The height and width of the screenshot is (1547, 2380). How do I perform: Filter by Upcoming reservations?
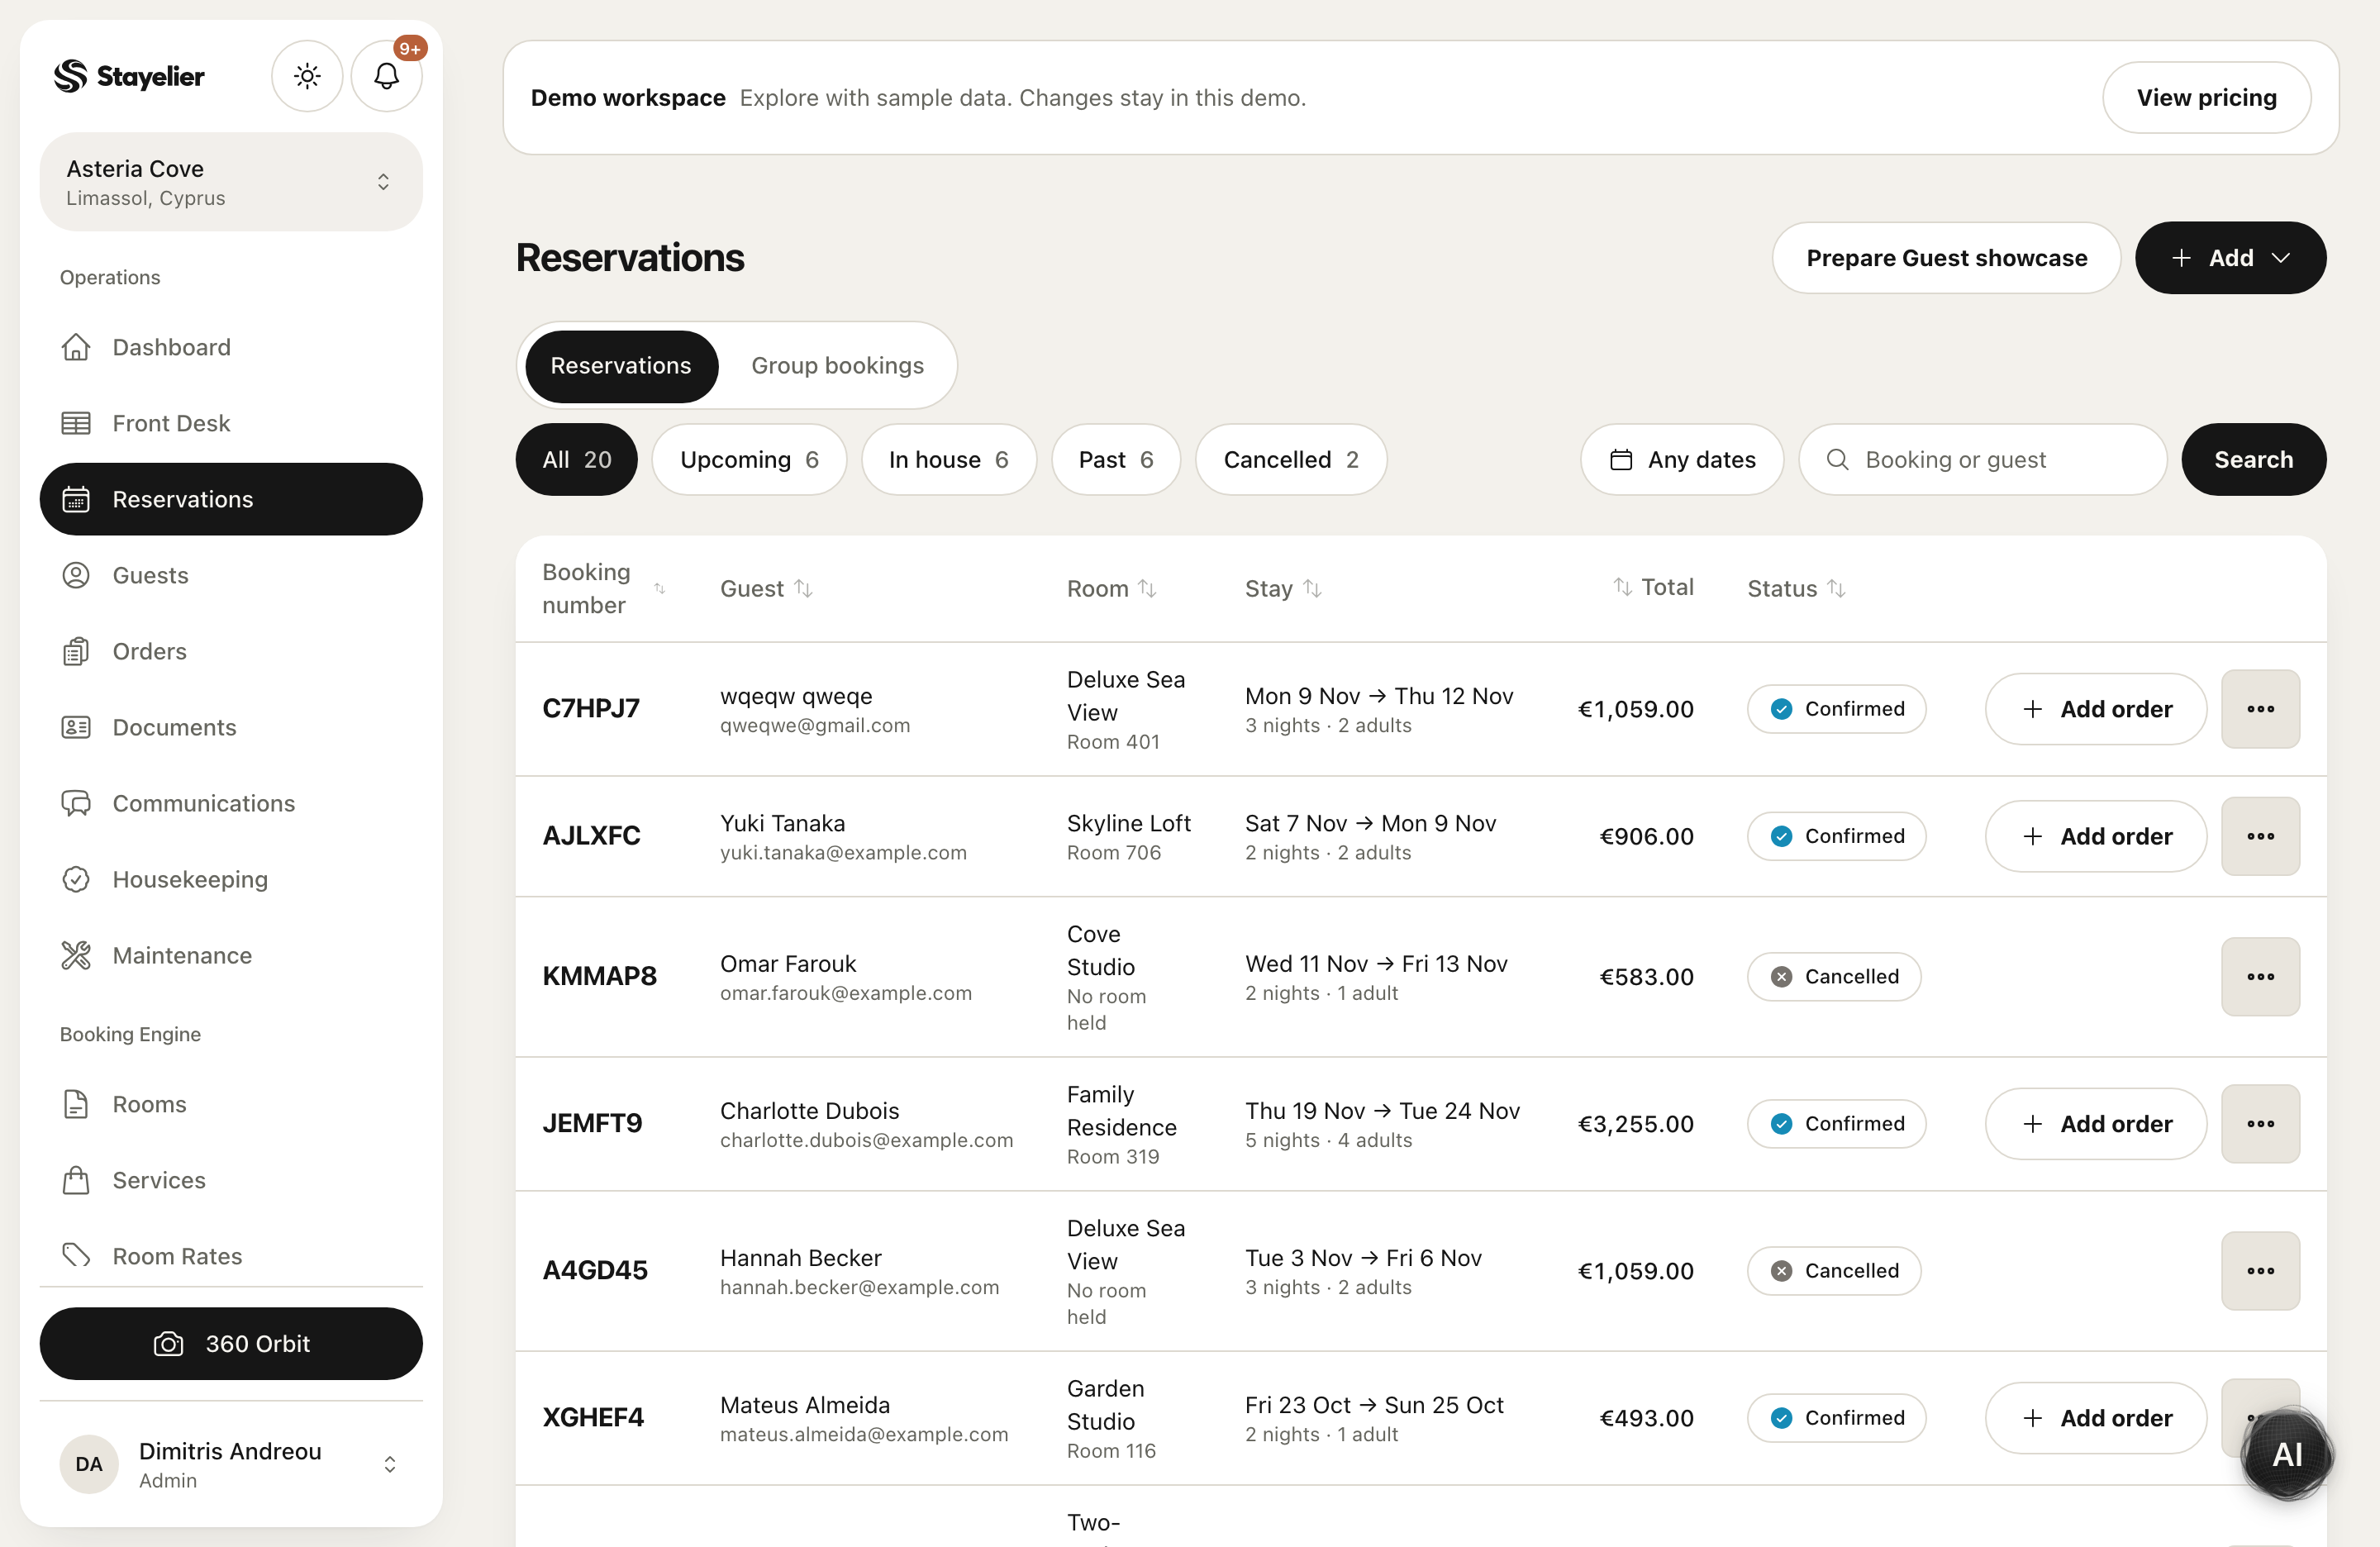click(x=749, y=459)
